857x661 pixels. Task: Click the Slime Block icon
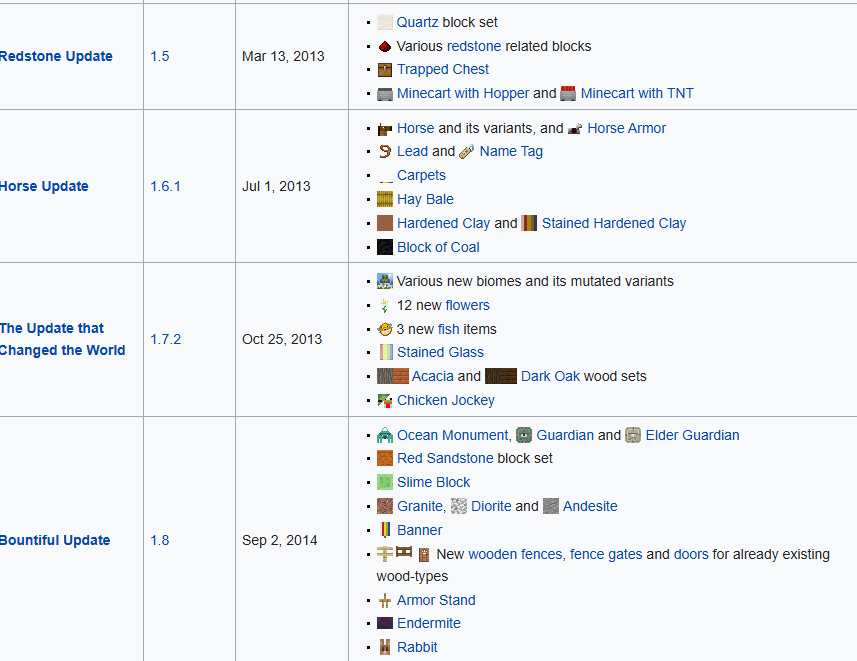[385, 482]
